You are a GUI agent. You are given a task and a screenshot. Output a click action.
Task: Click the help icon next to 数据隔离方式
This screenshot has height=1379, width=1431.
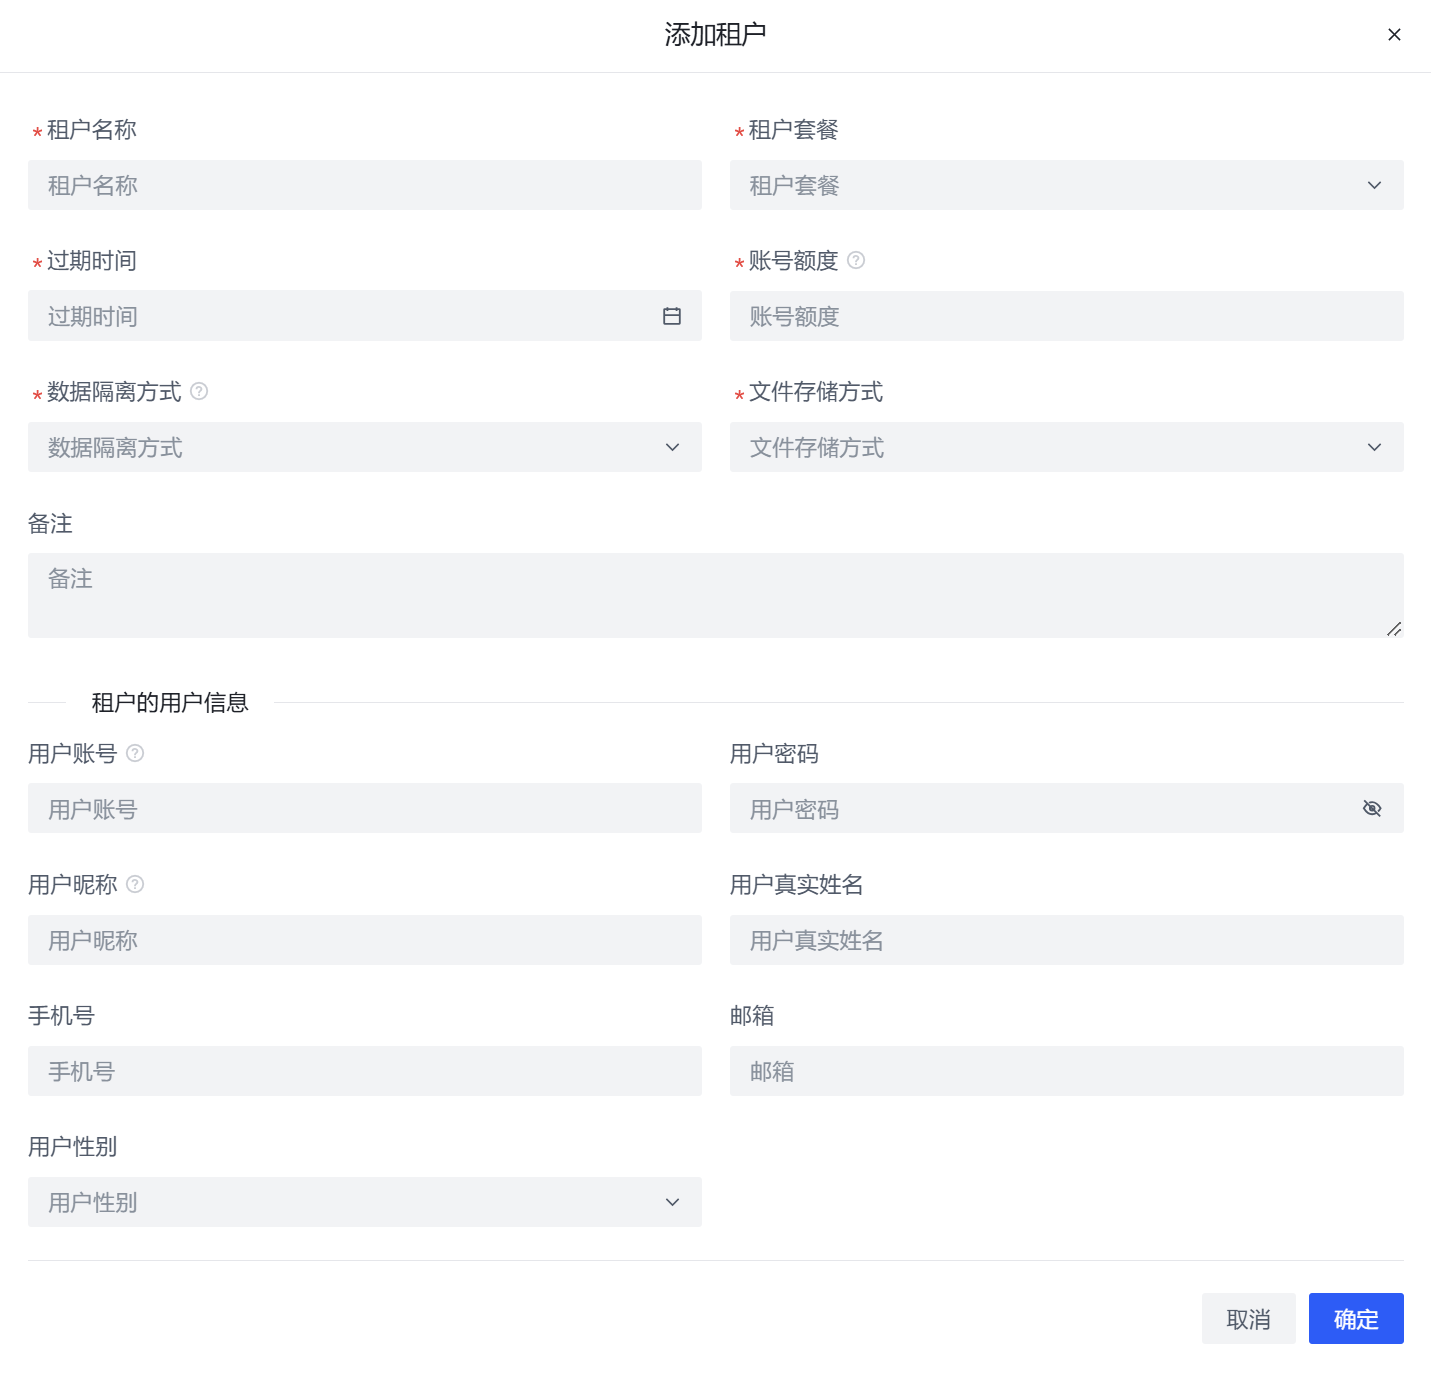(199, 391)
